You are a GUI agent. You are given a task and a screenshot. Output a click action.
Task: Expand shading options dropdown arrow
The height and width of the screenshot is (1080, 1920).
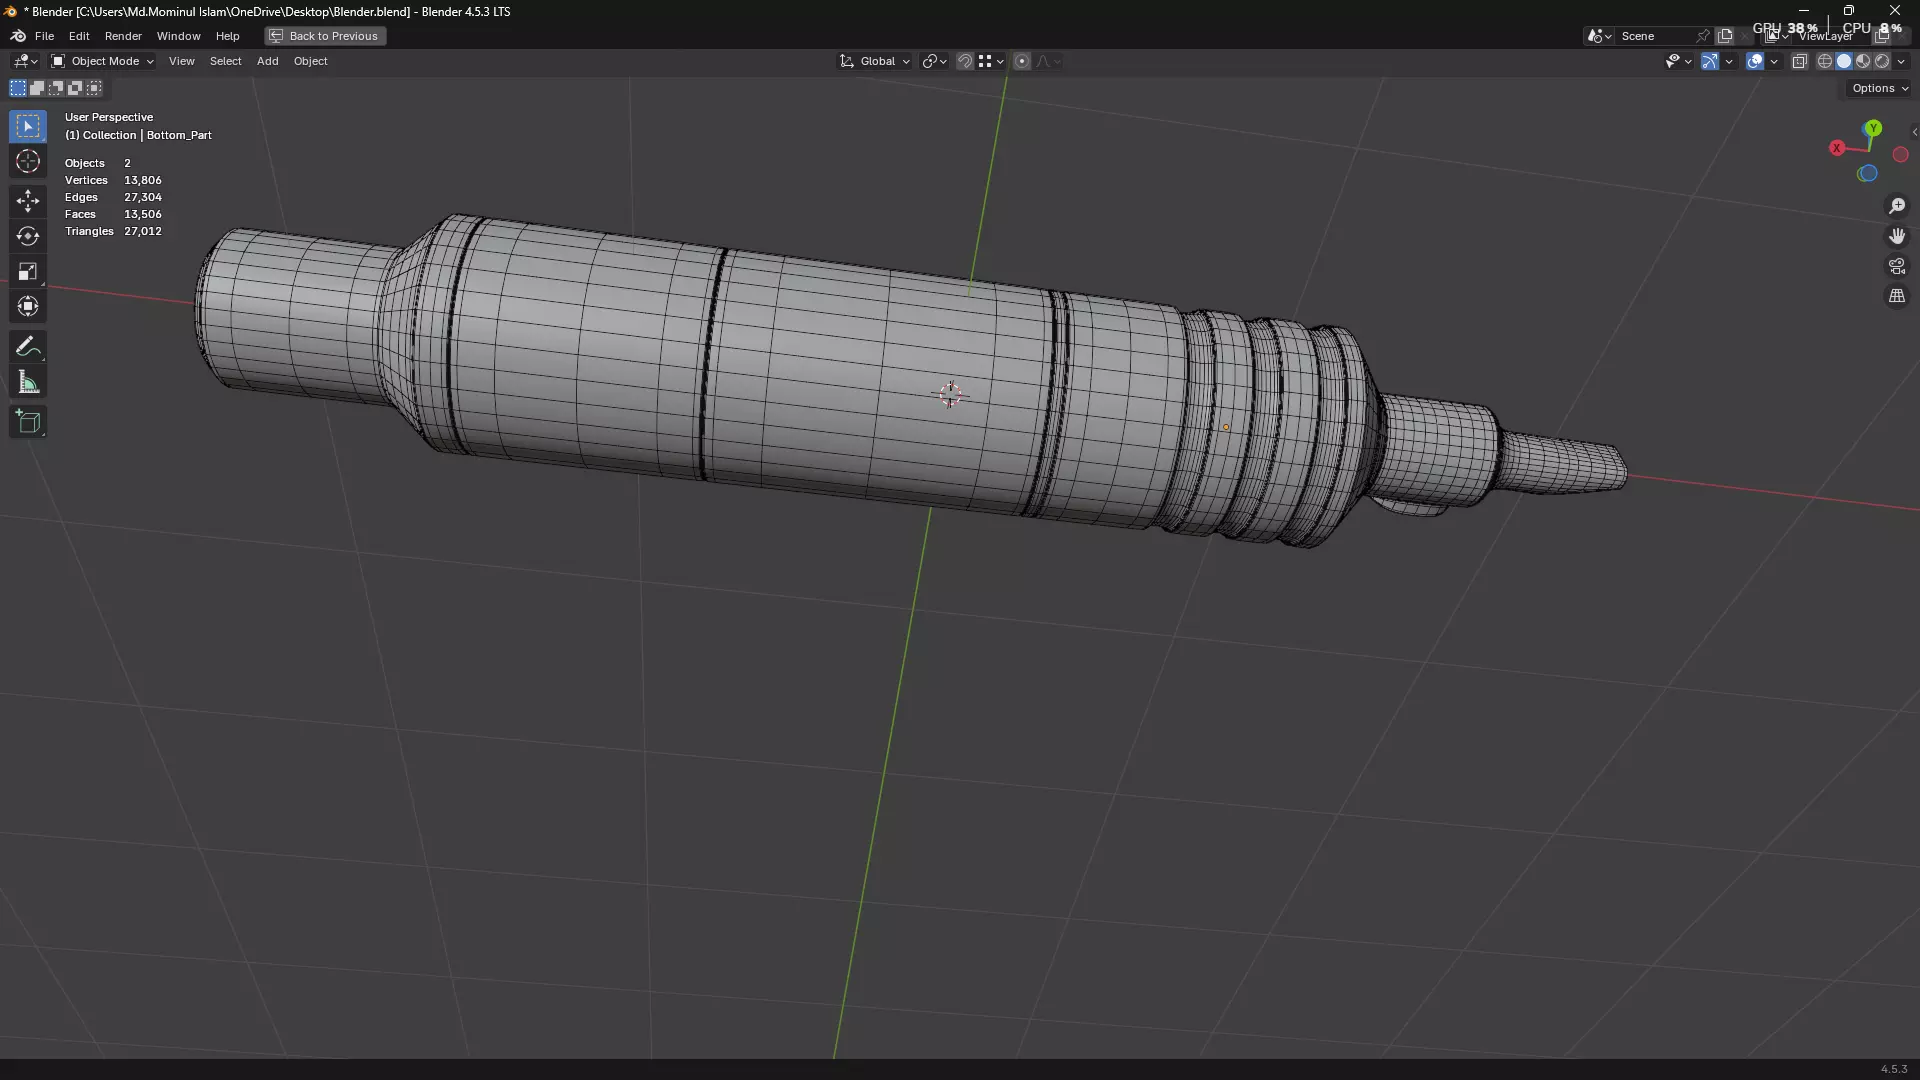tap(1901, 61)
